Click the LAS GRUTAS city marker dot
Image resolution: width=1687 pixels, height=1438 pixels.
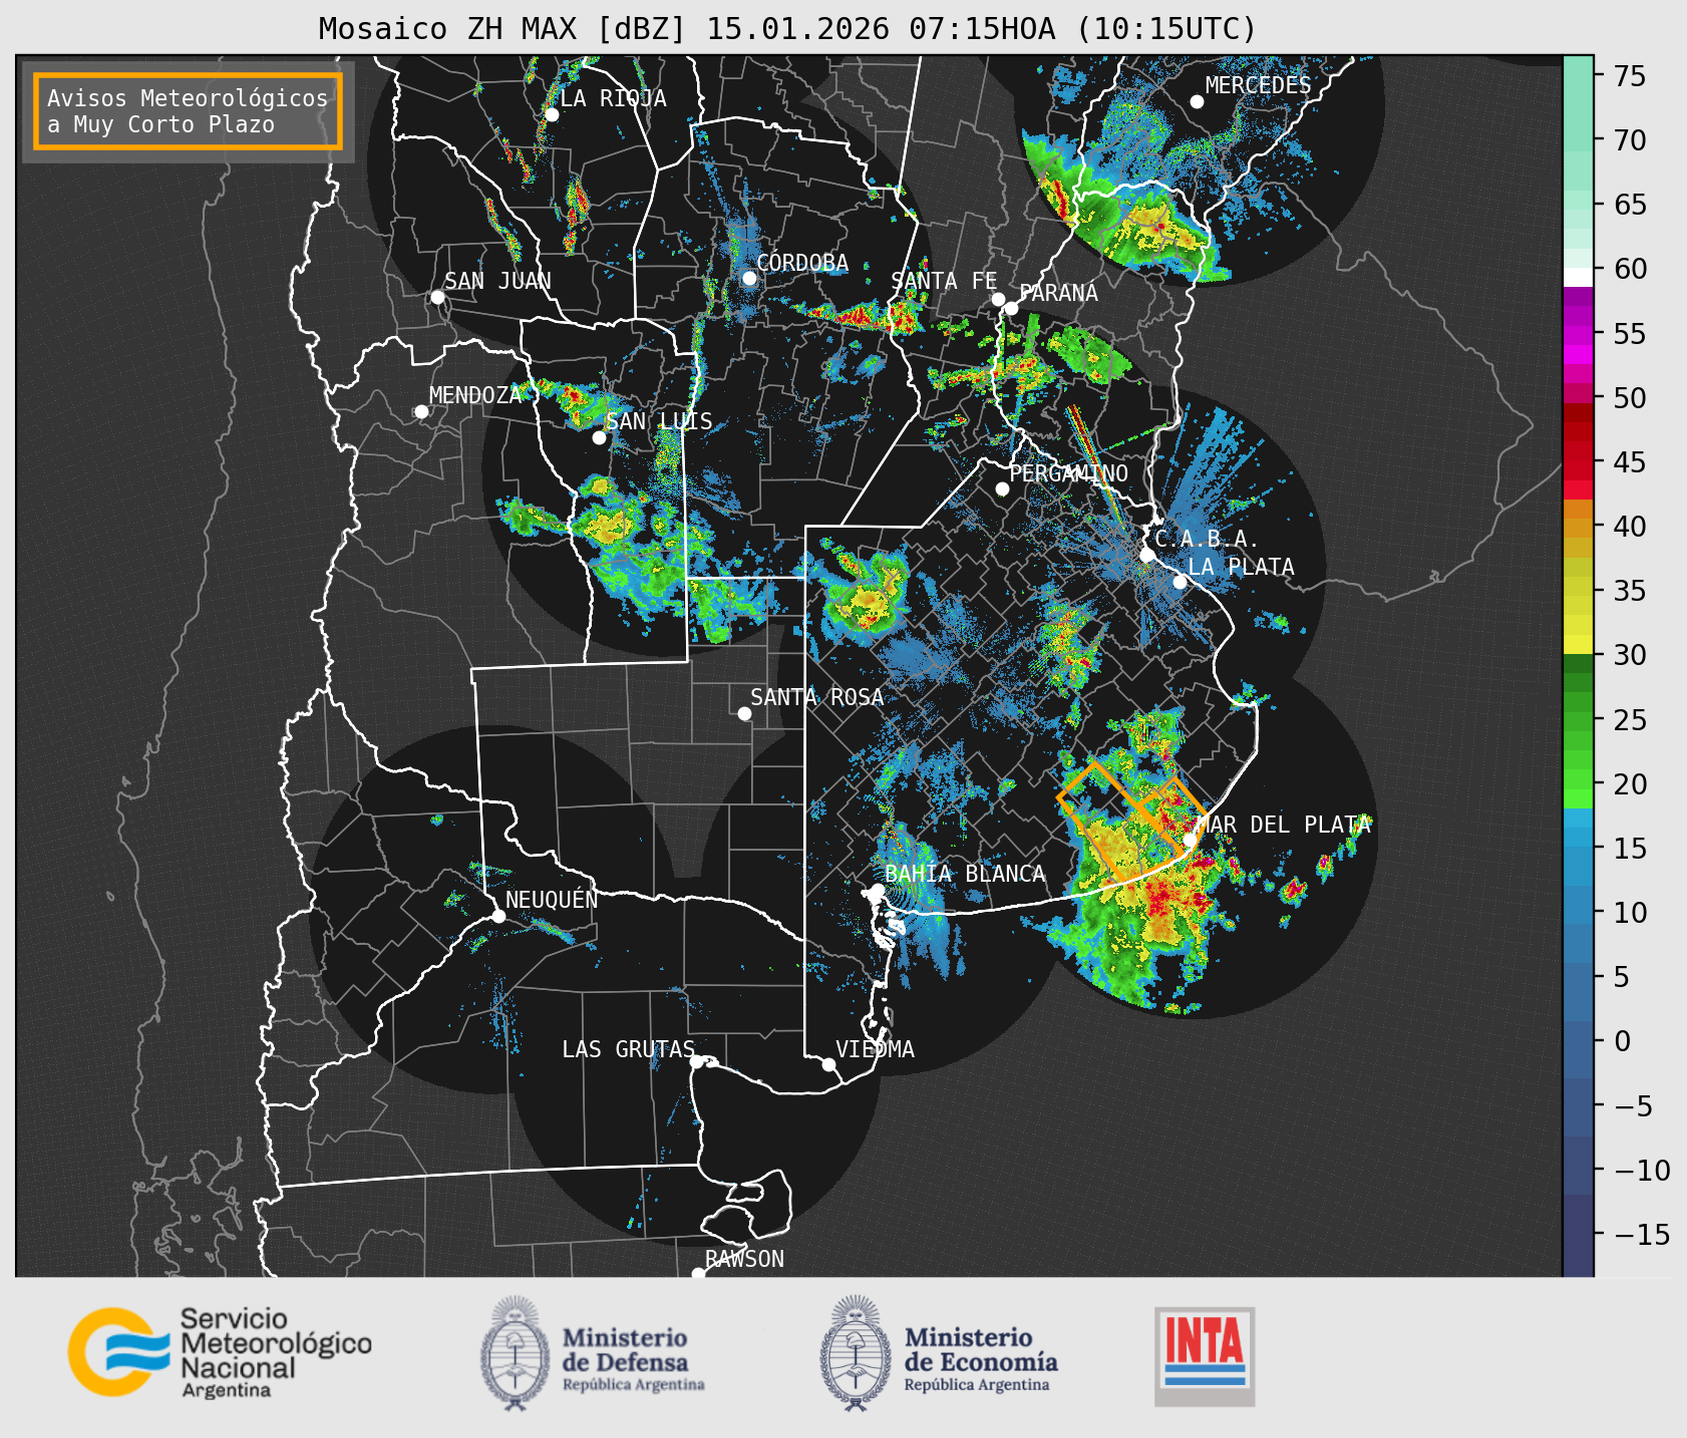(x=697, y=1061)
